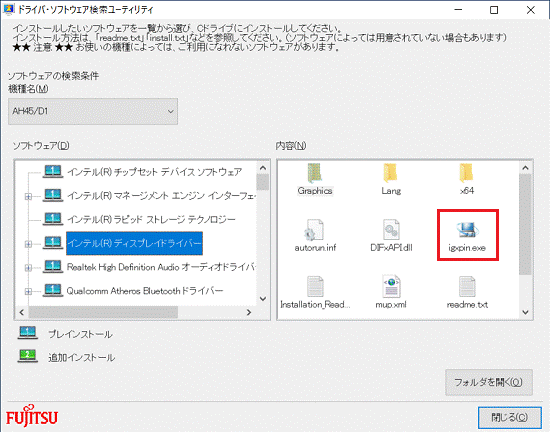Screen dimensions: 550x432
Task: Select Qualcomm Atheros Bluetooth ドライバー item
Action: pyautogui.click(x=145, y=291)
